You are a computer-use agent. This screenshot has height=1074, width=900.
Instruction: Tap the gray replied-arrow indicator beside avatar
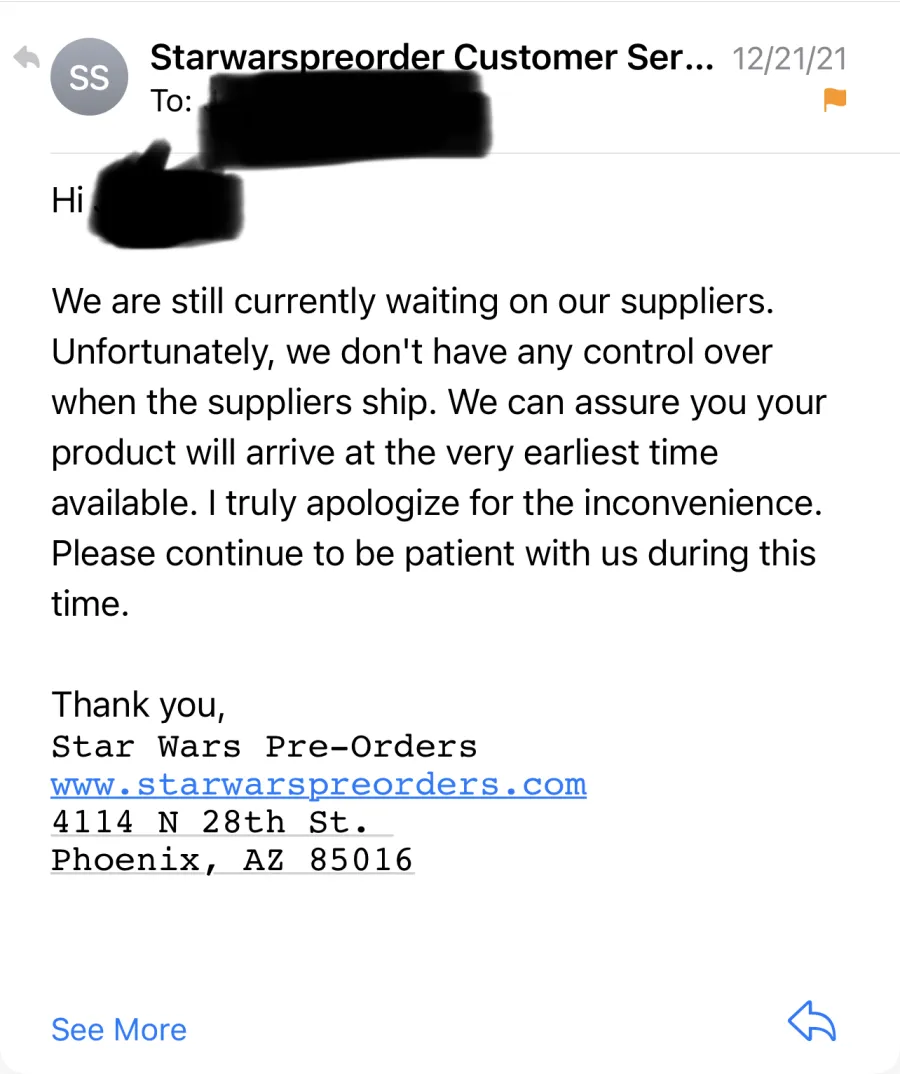(x=27, y=58)
